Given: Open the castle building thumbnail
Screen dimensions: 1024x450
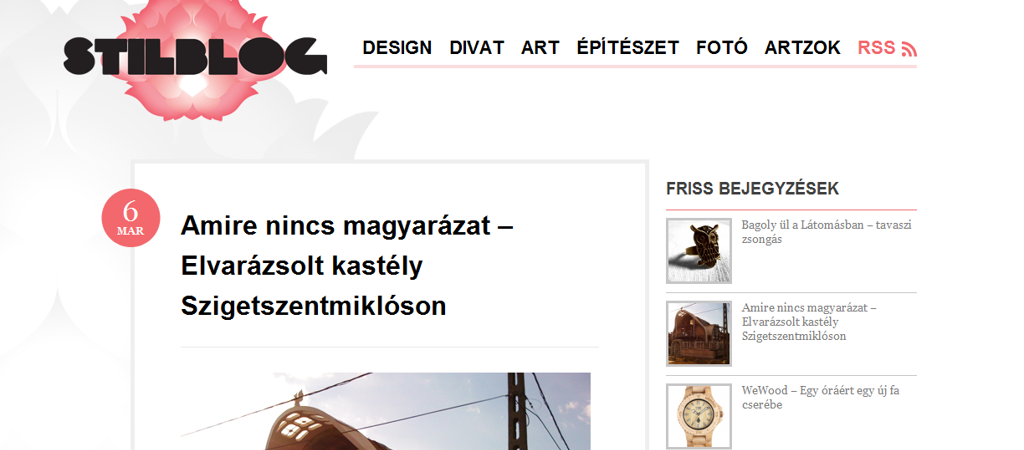Looking at the screenshot, I should [x=699, y=334].
